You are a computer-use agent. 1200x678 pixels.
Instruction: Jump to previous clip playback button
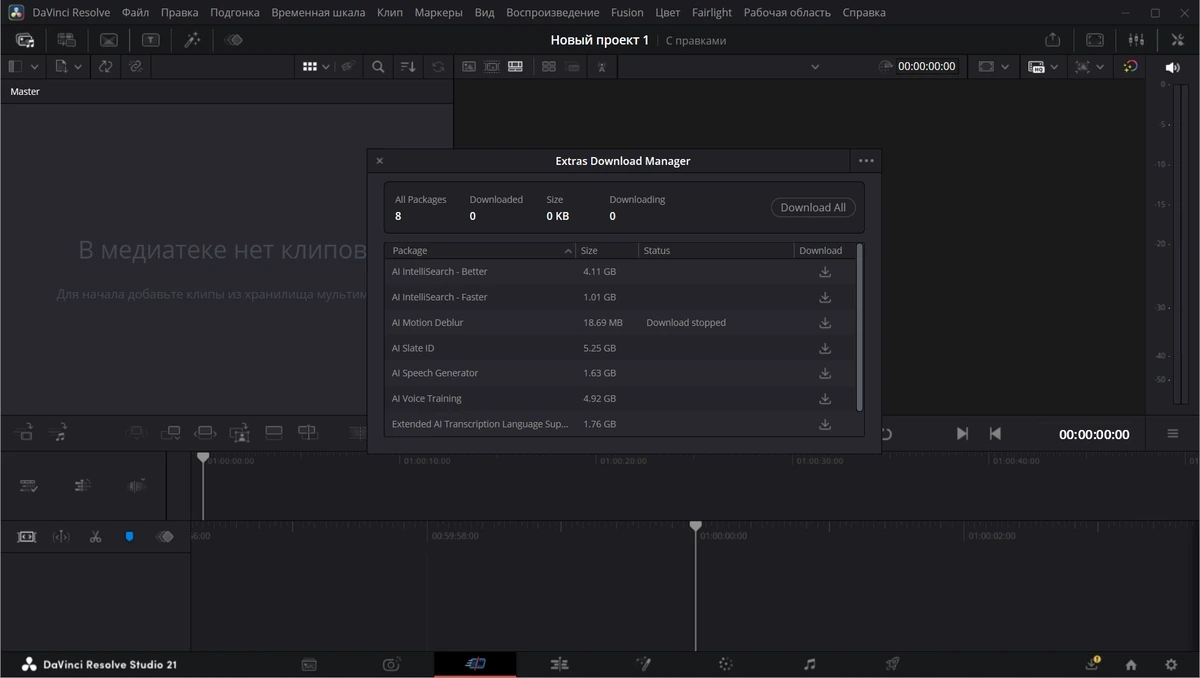tap(995, 434)
